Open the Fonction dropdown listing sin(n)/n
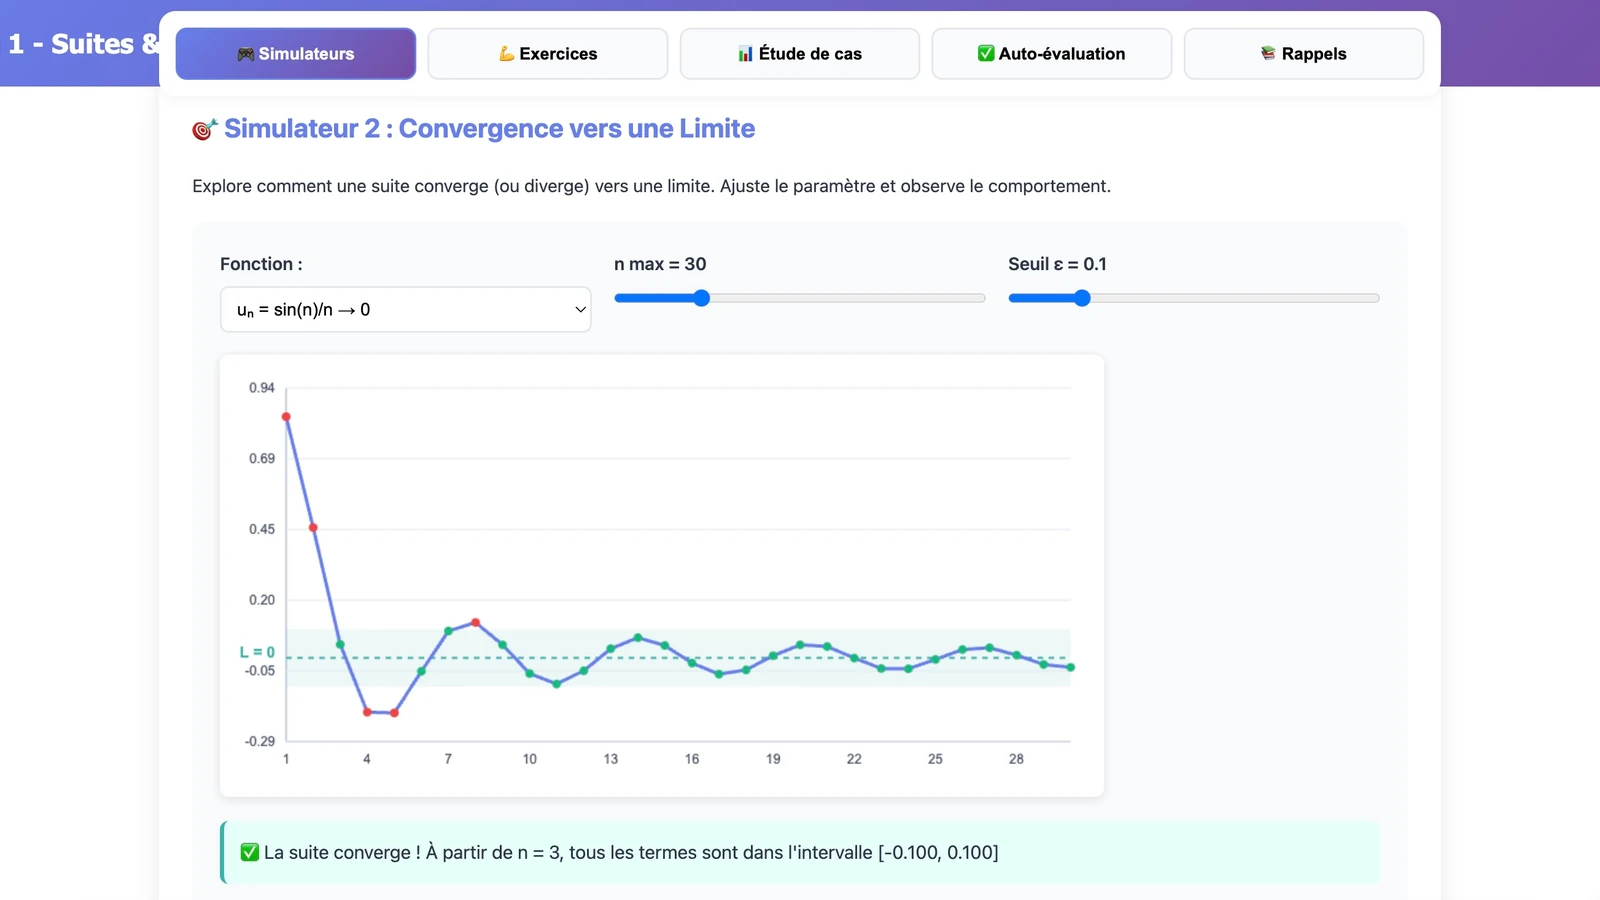 (405, 310)
